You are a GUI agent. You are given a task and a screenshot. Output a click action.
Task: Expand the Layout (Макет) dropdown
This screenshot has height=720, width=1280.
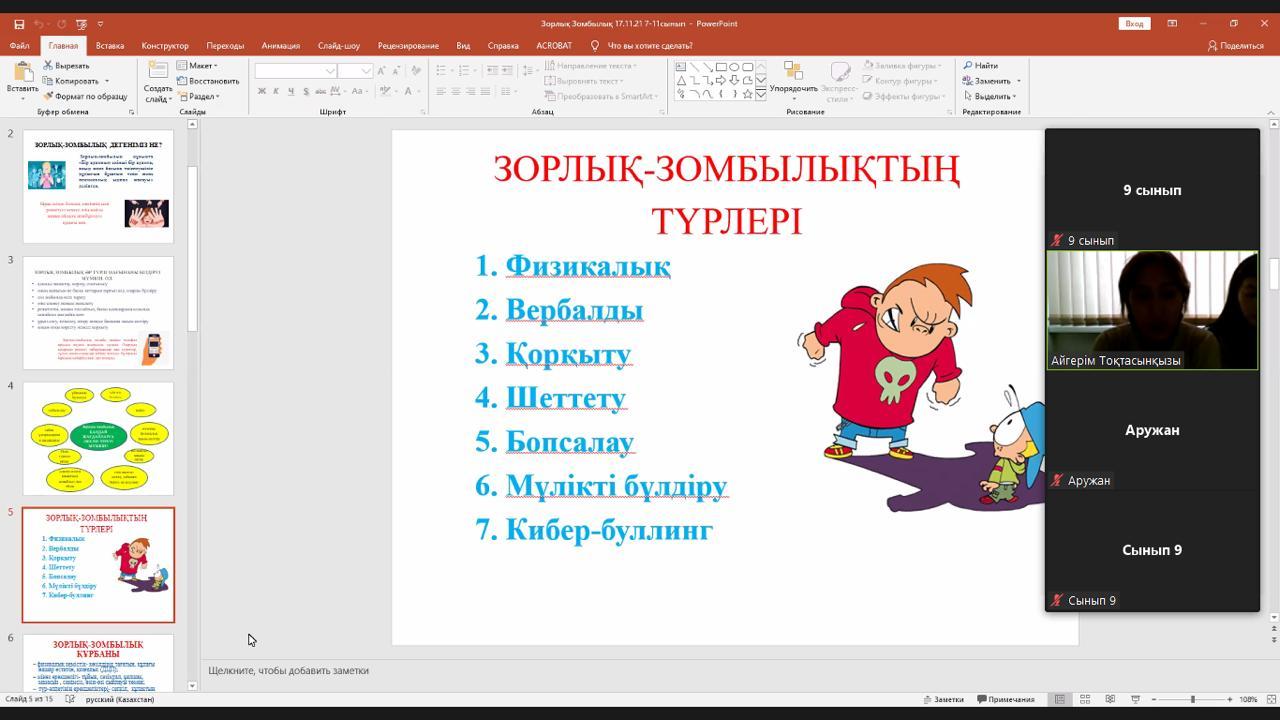(x=199, y=66)
